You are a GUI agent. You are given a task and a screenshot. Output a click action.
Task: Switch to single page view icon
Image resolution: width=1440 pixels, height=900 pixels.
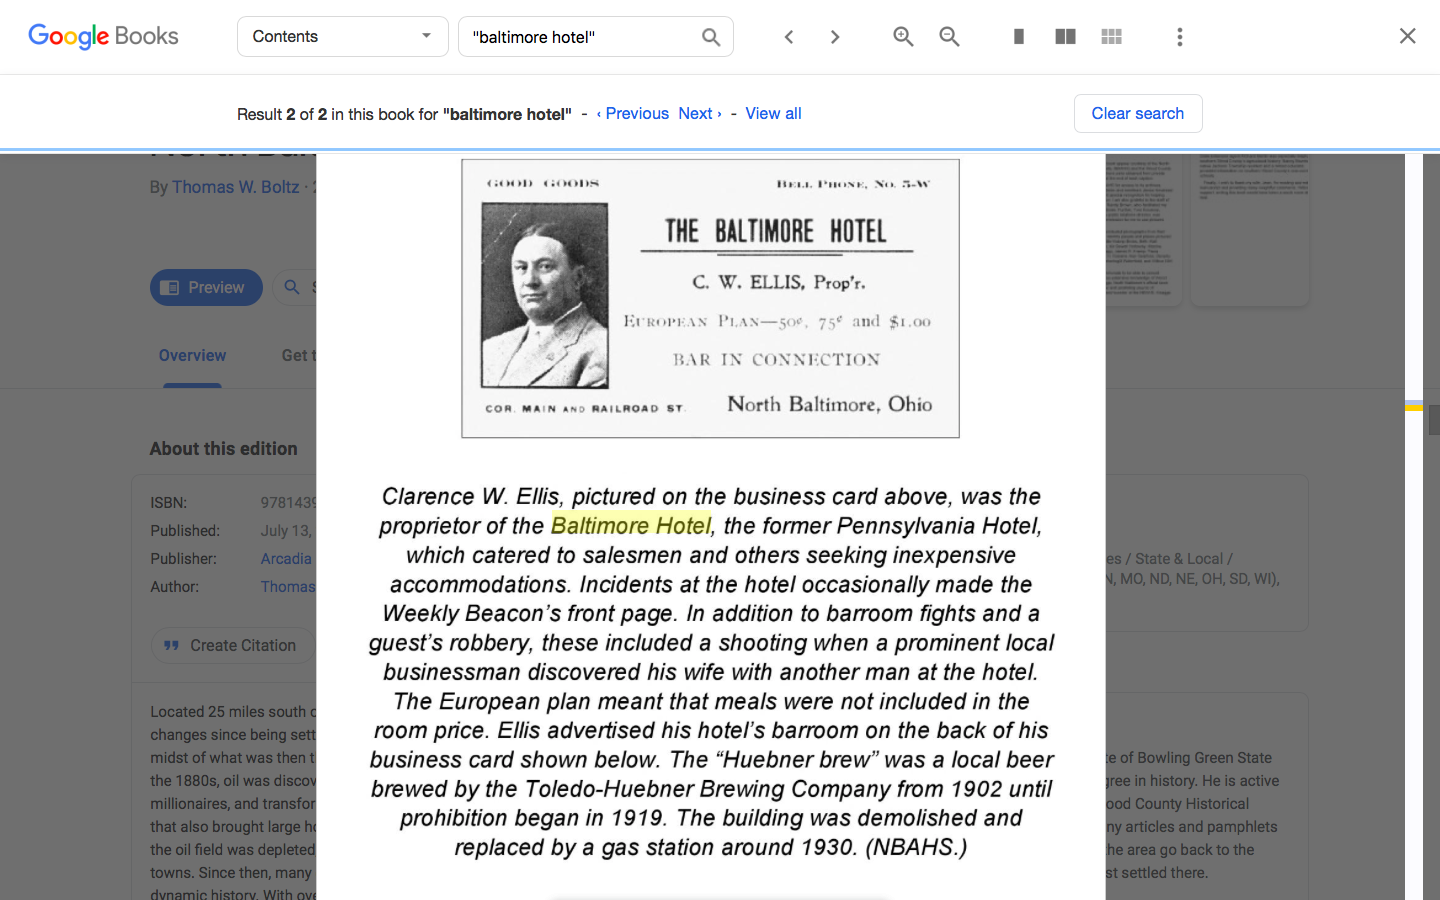[1019, 37]
